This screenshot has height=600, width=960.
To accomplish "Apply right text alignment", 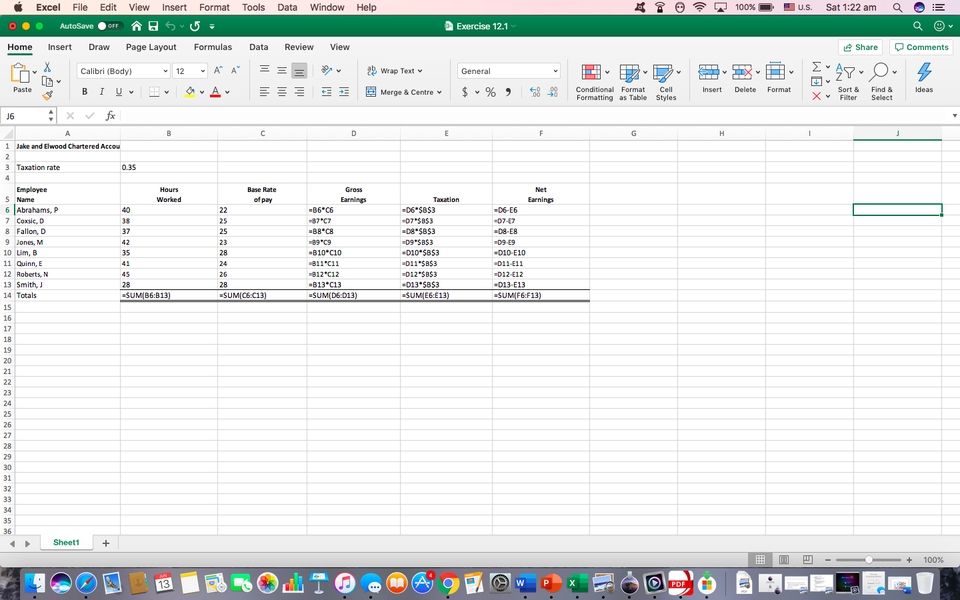I will 299,92.
